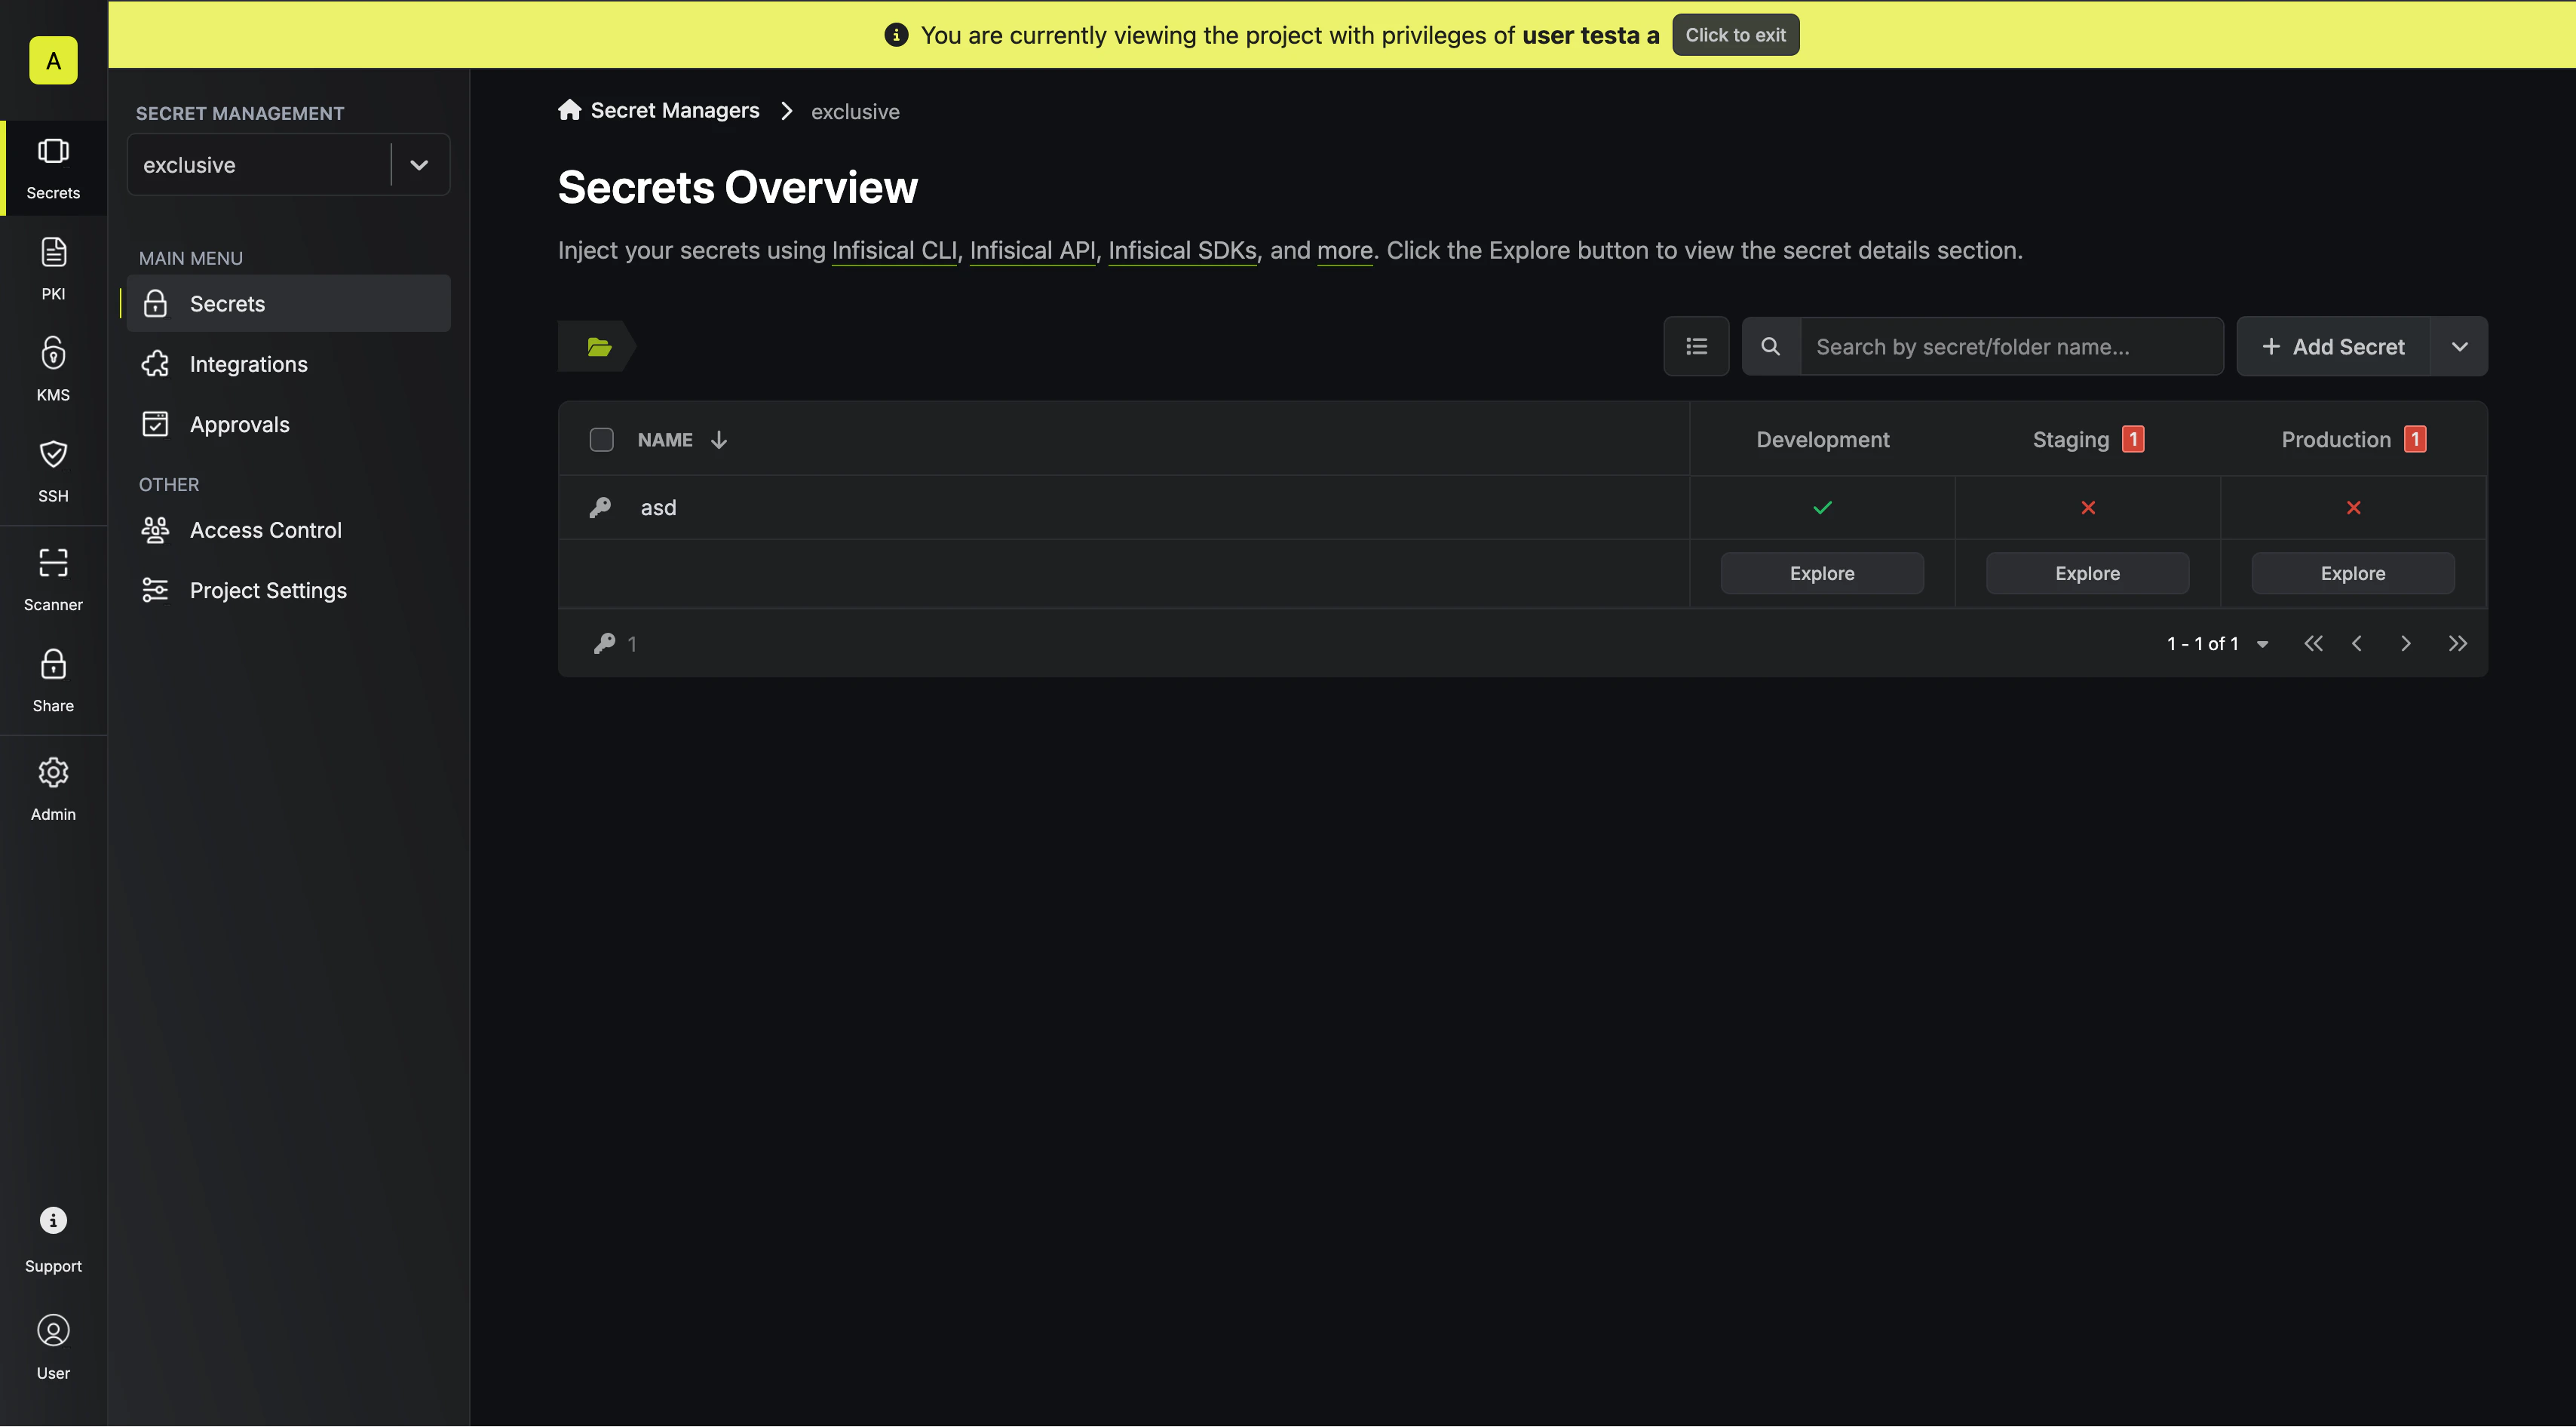2576x1427 pixels.
Task: Click the red X under Staging
Action: click(2088, 508)
